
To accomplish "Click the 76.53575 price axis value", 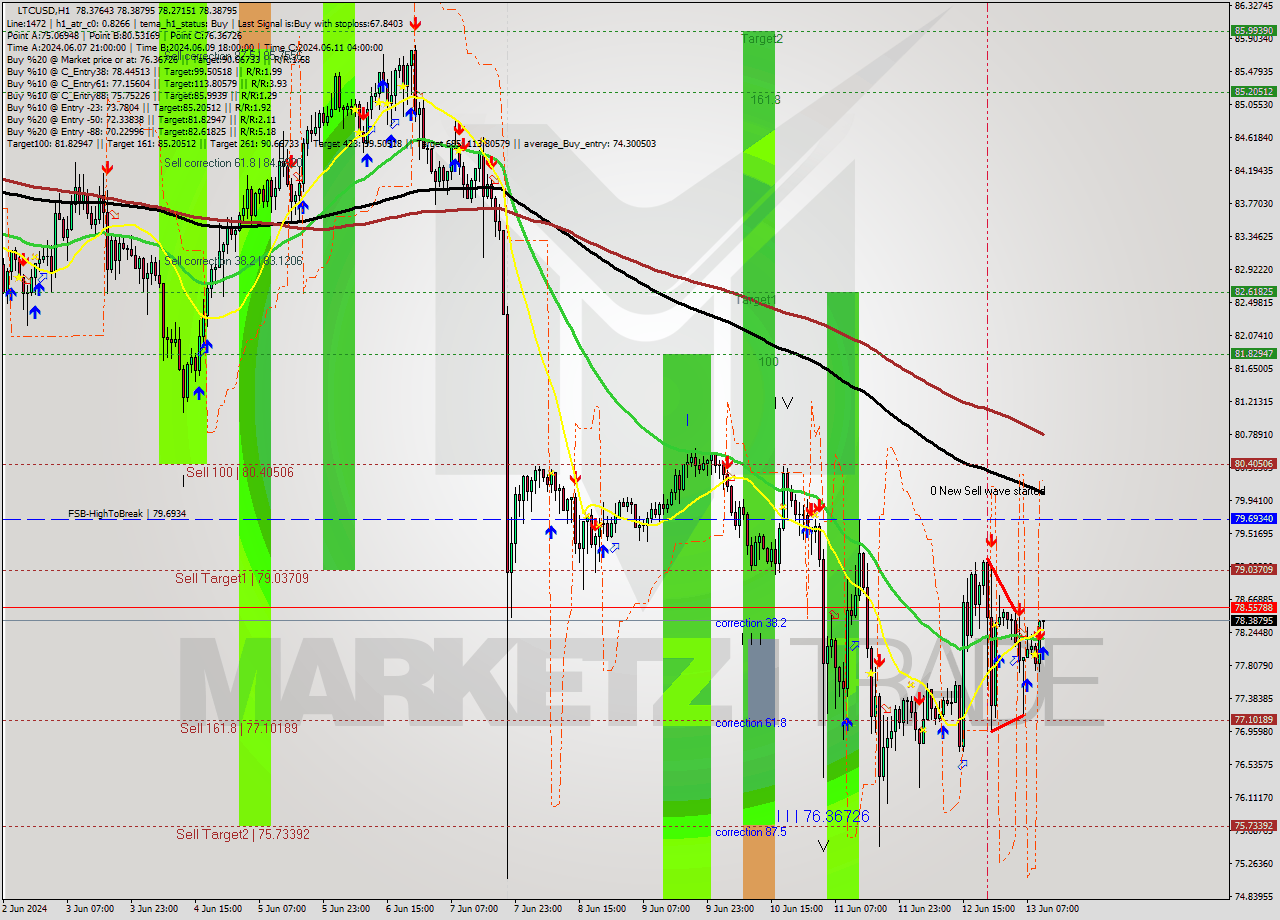I will [x=1254, y=765].
